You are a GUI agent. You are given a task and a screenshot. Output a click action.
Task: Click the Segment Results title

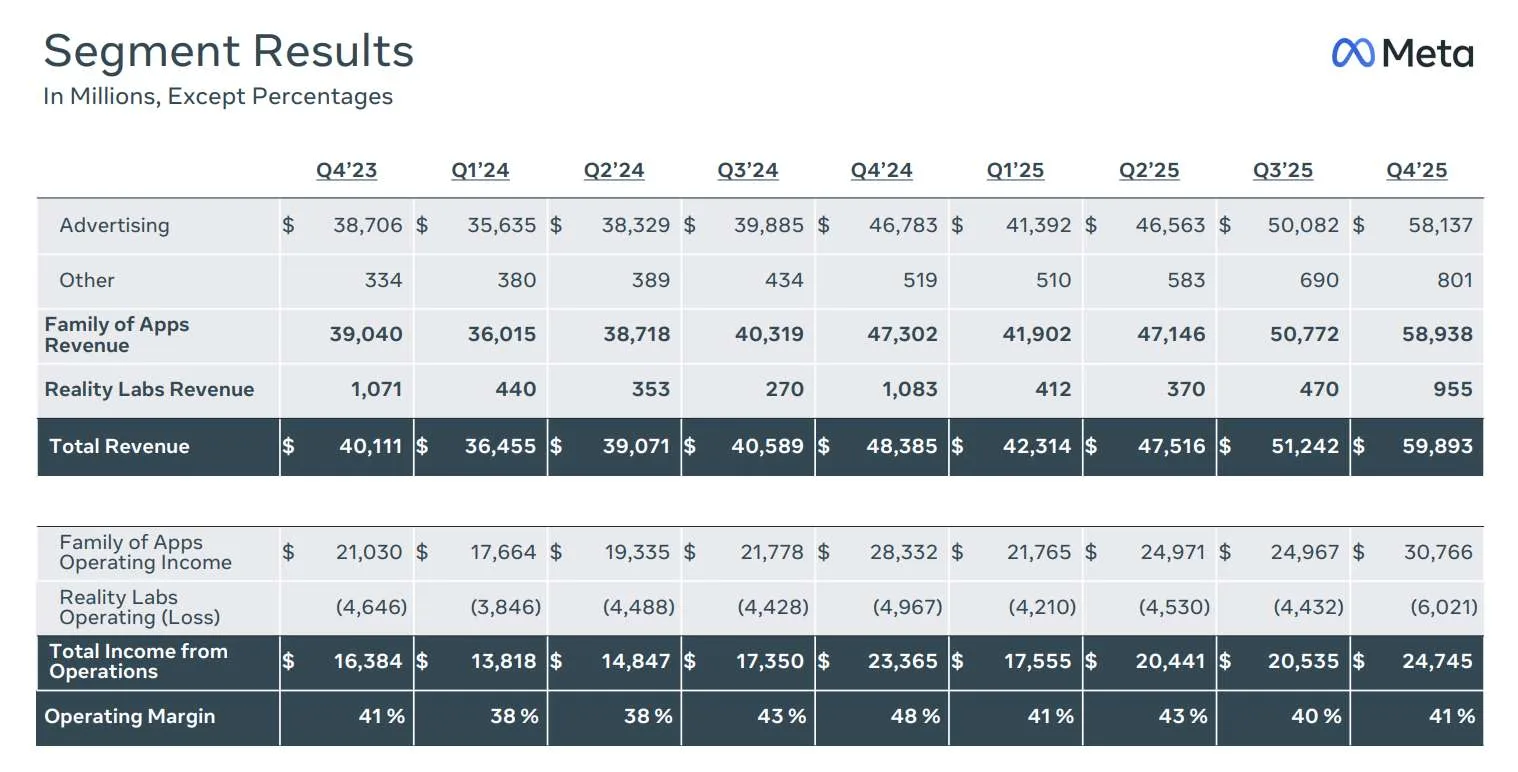(229, 51)
